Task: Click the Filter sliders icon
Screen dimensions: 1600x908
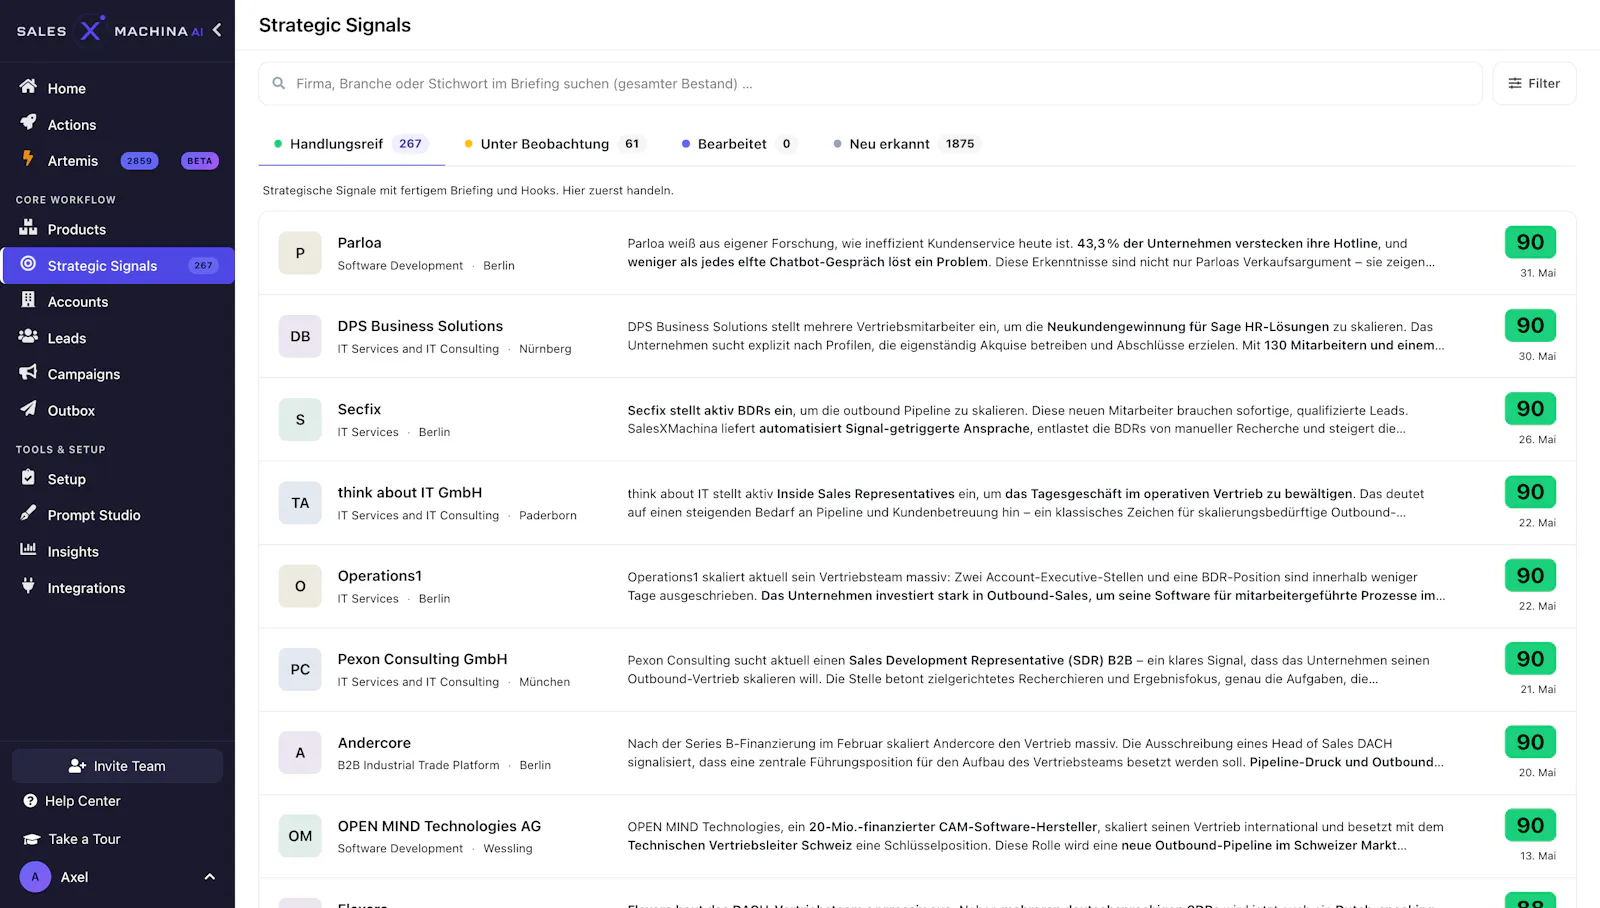Action: point(1515,84)
